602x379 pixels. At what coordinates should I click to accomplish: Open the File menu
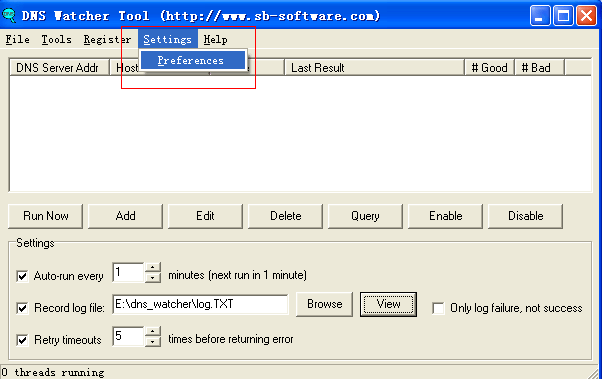18,40
